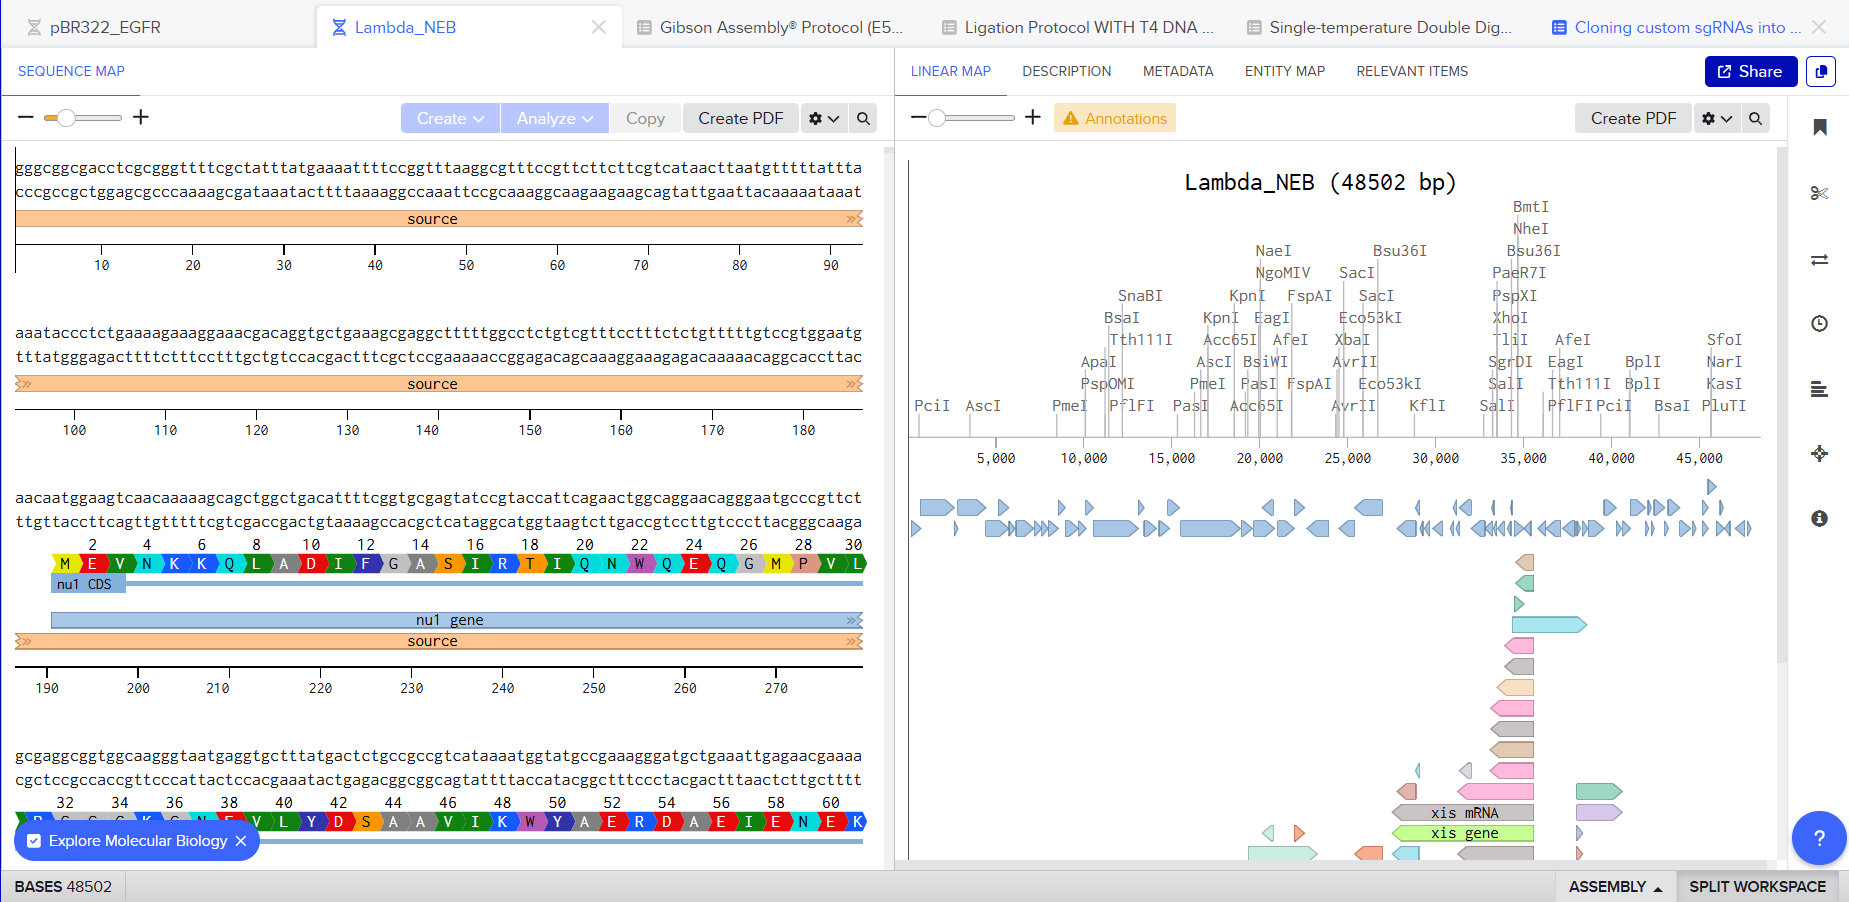Open the scissors digest tool
Image resolution: width=1849 pixels, height=902 pixels.
(x=1819, y=193)
